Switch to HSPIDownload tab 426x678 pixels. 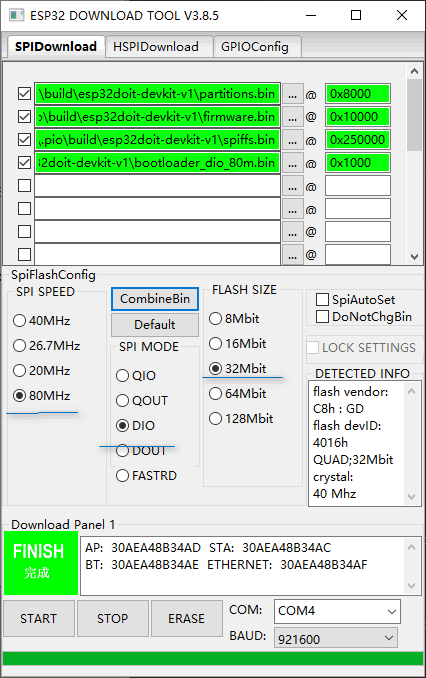tap(156, 47)
